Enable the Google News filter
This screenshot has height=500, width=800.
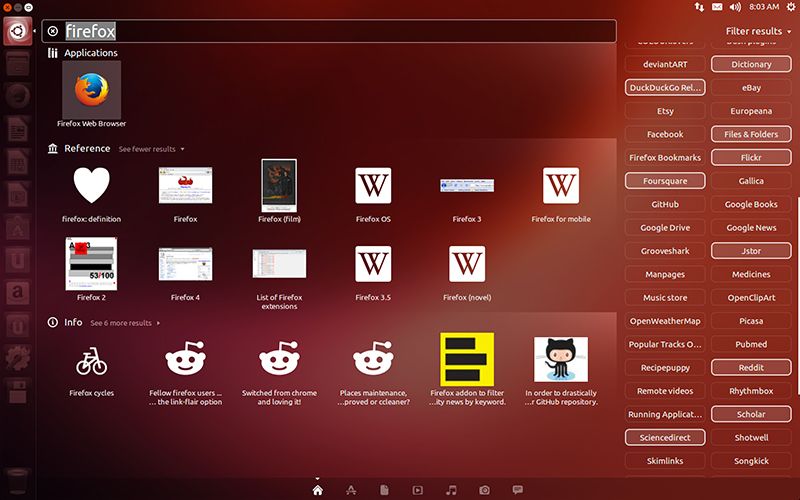click(751, 228)
